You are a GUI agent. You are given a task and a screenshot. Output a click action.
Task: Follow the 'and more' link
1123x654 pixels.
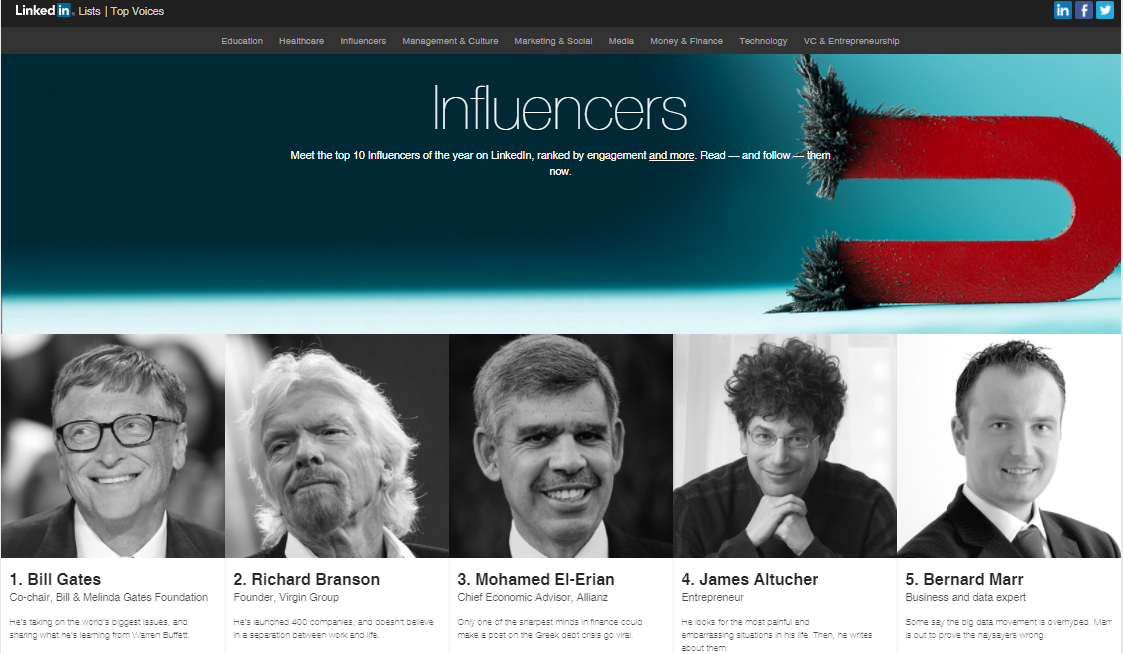[671, 155]
